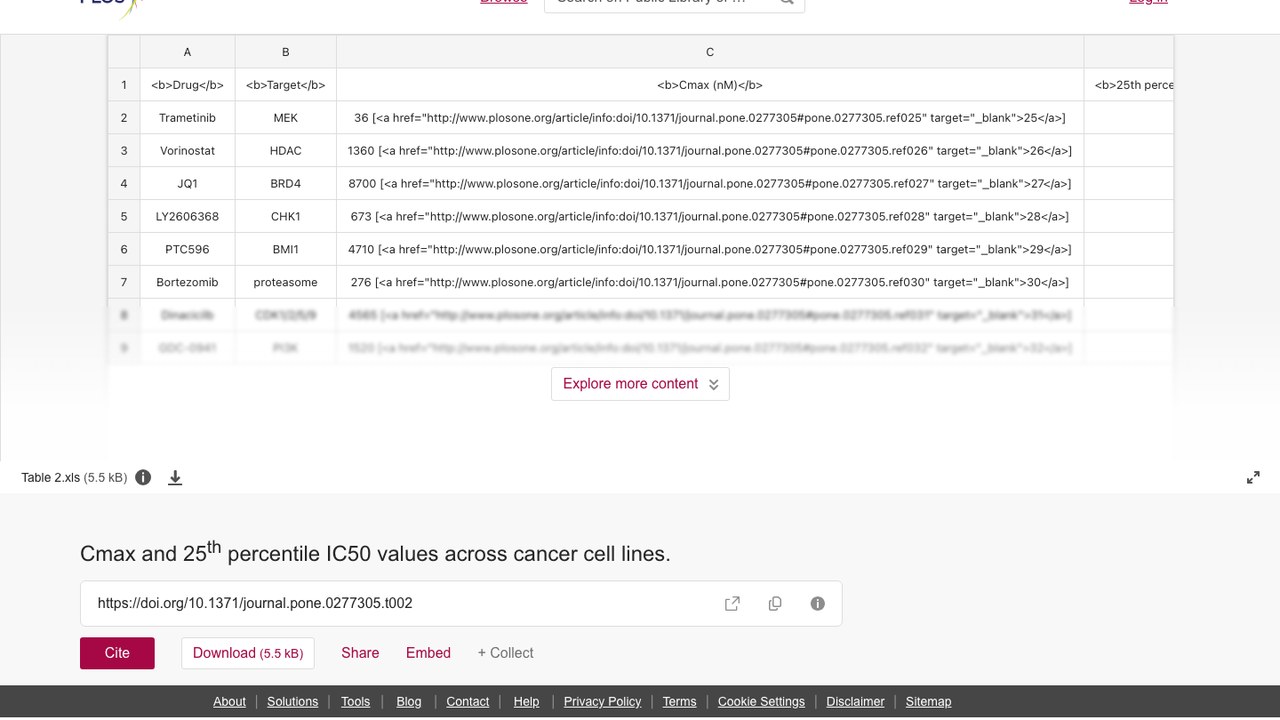Go to the Sitemap footer link
Image resolution: width=1280 pixels, height=720 pixels.
tap(928, 702)
